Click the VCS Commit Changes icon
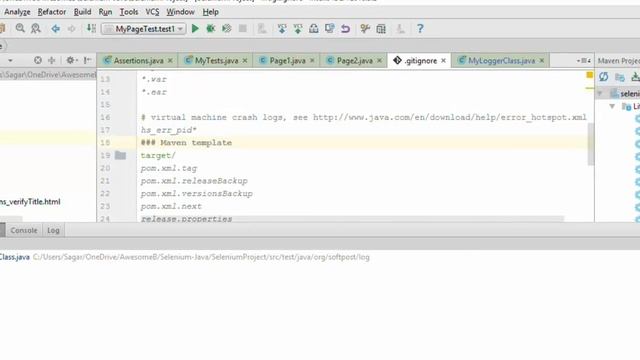 coord(298,29)
